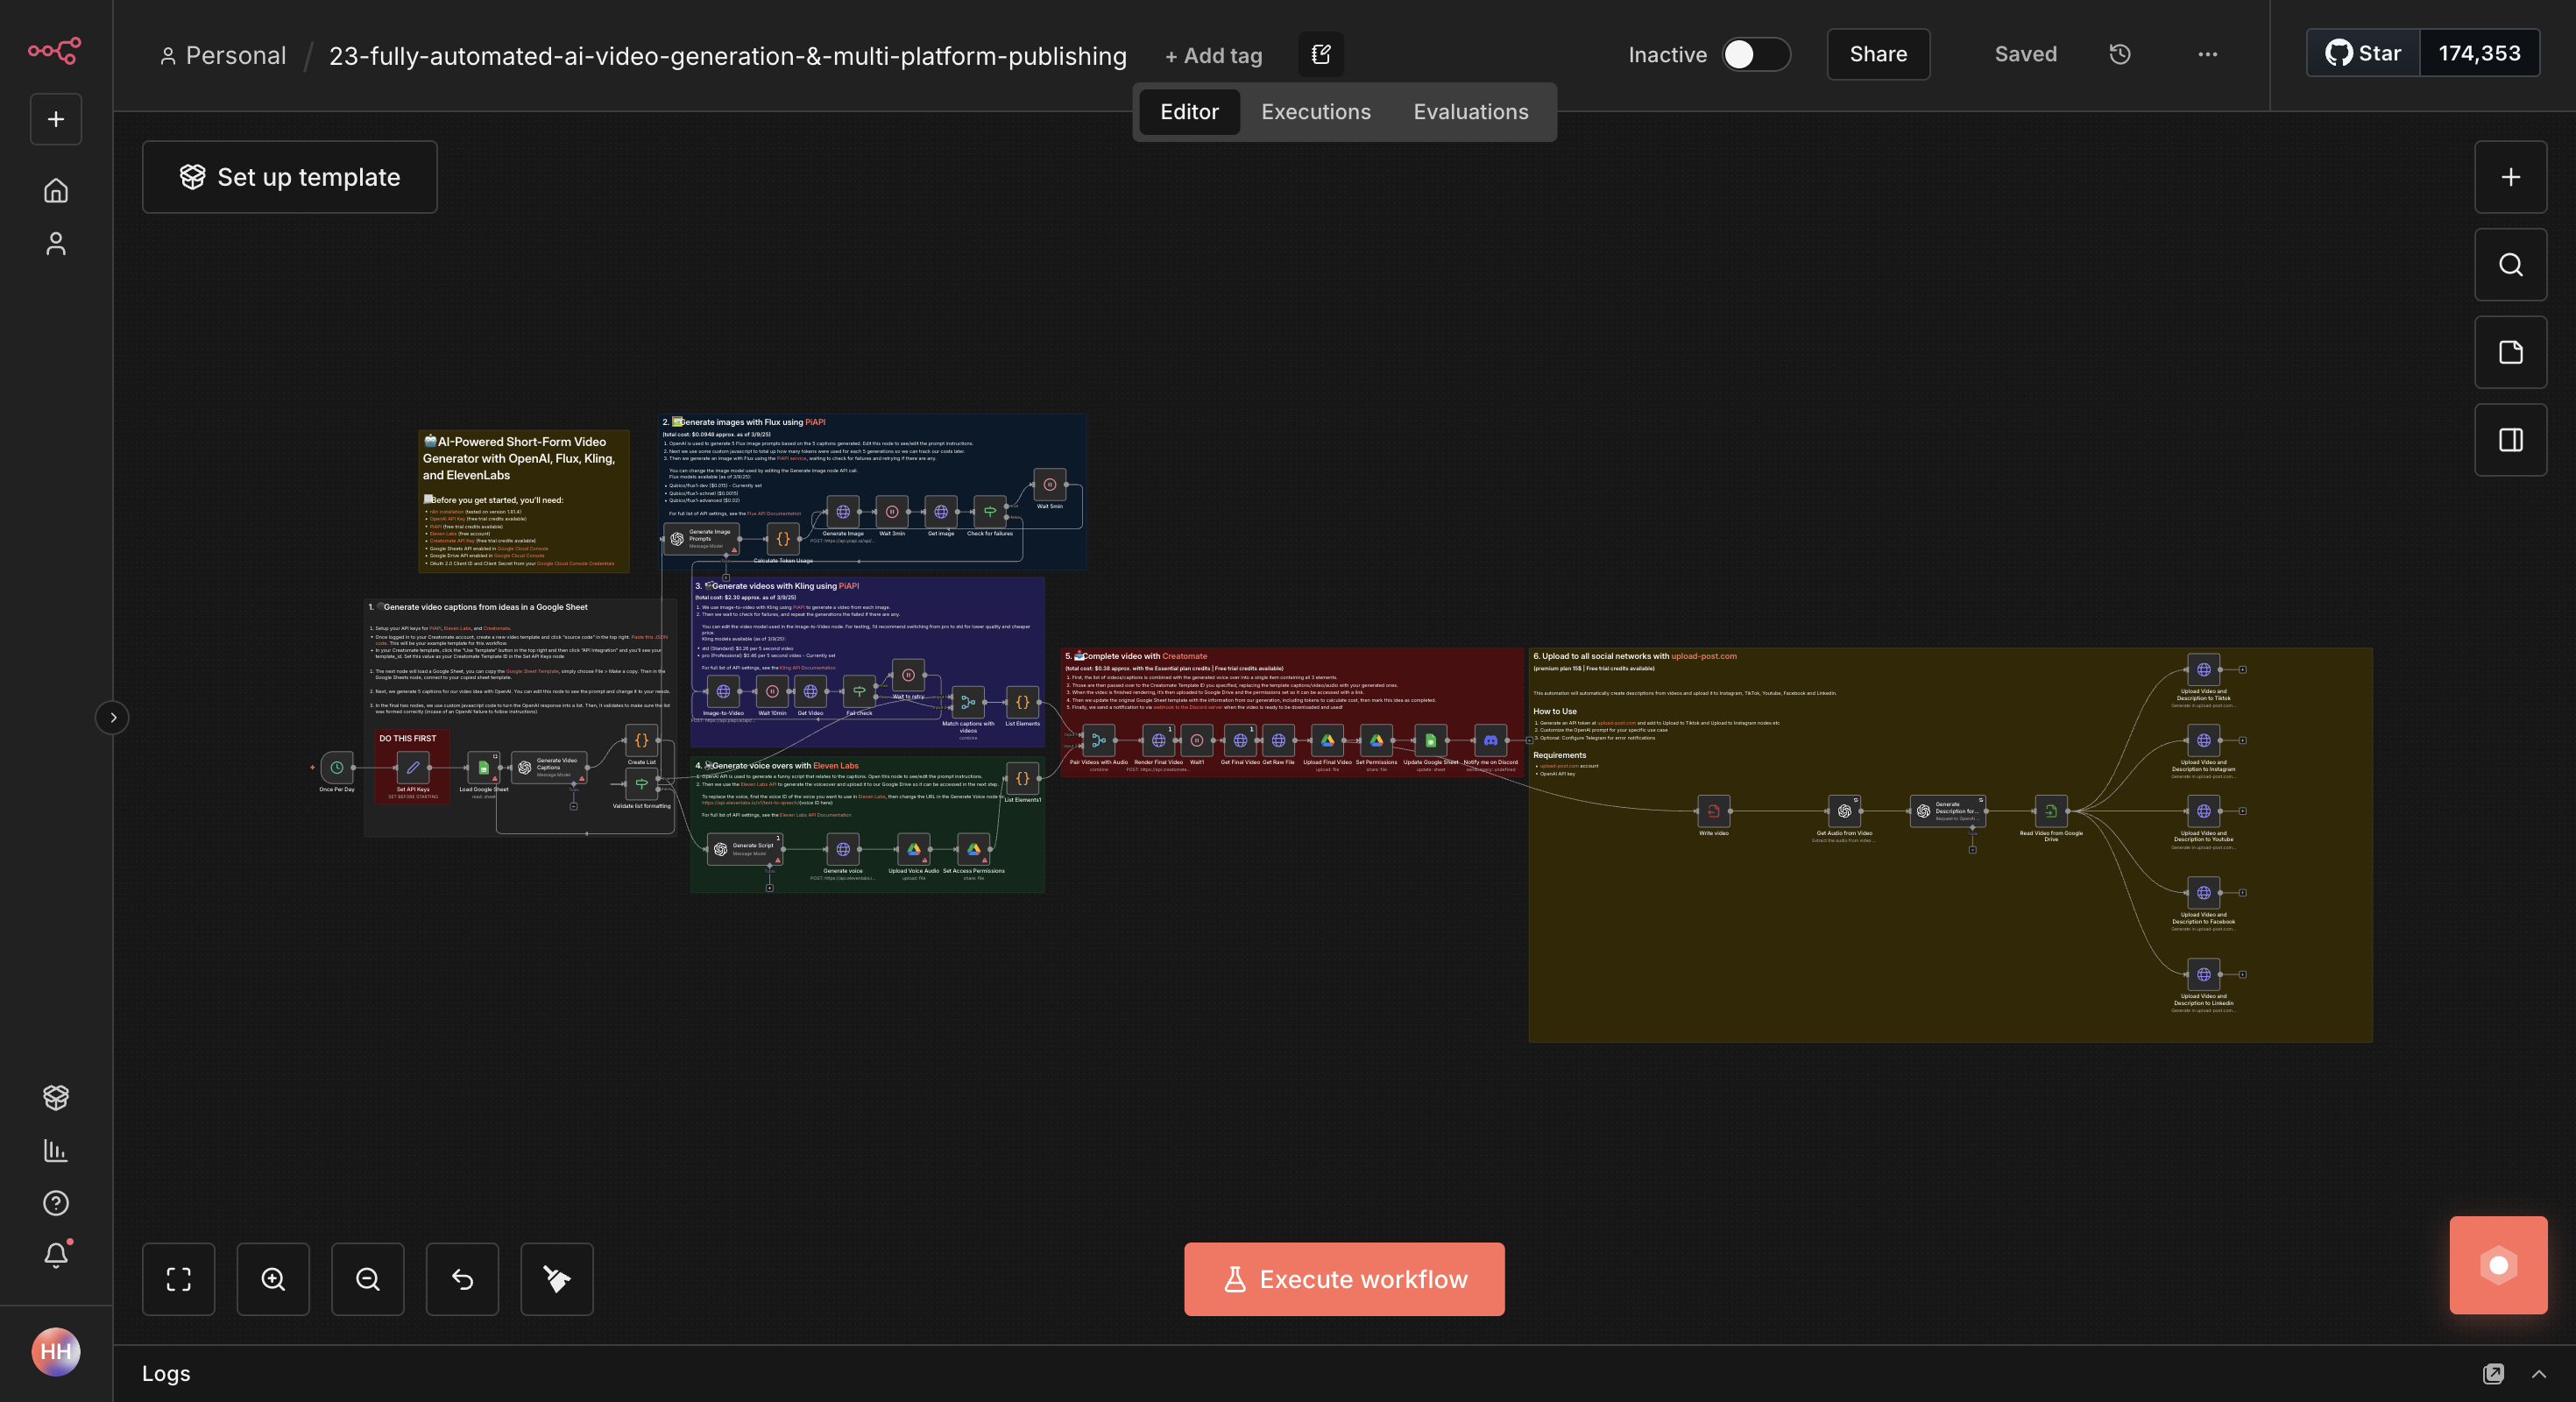Screen dimensions: 2576x1402
Task: Open the Insights chart icon in the sidebar
Action: pos(56,1150)
